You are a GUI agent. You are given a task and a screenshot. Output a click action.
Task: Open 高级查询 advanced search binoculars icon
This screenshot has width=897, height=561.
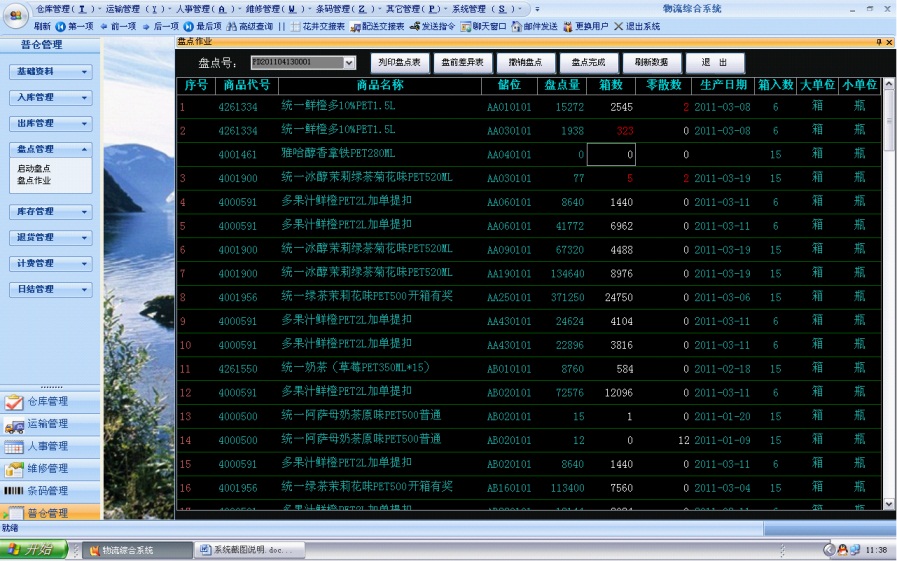pyautogui.click(x=232, y=26)
